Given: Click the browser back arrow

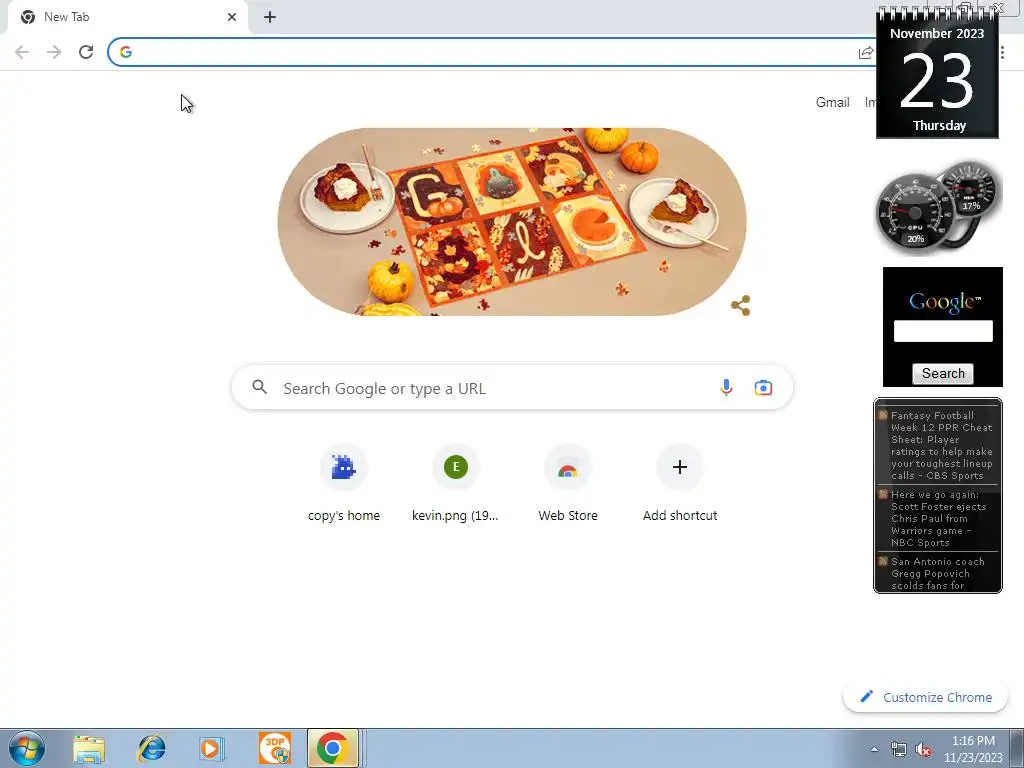Looking at the screenshot, I should point(22,52).
